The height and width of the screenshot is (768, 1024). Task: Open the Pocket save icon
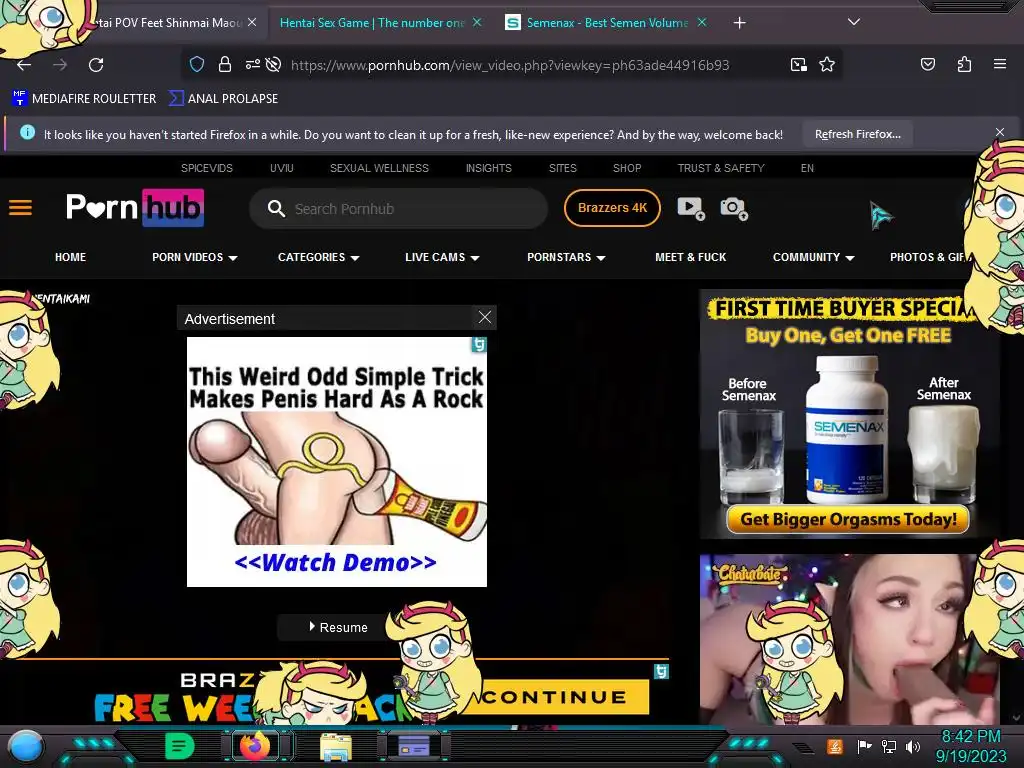pos(928,64)
